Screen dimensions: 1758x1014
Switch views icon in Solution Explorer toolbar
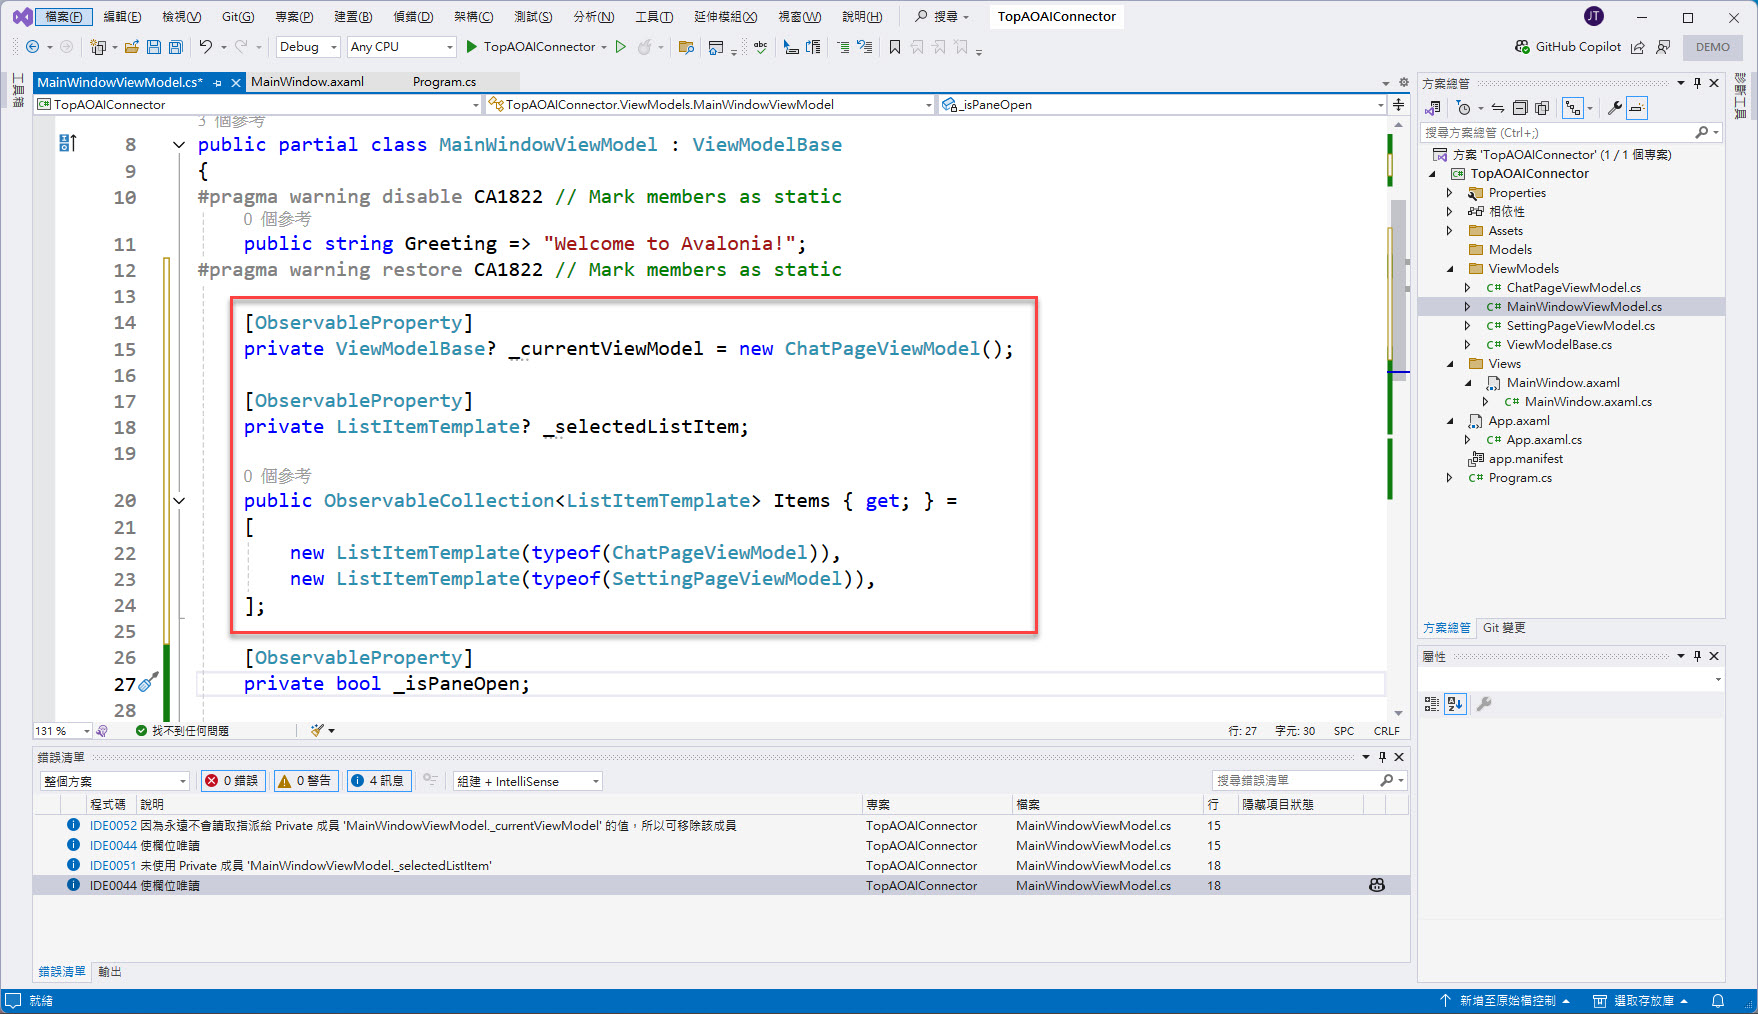1433,108
